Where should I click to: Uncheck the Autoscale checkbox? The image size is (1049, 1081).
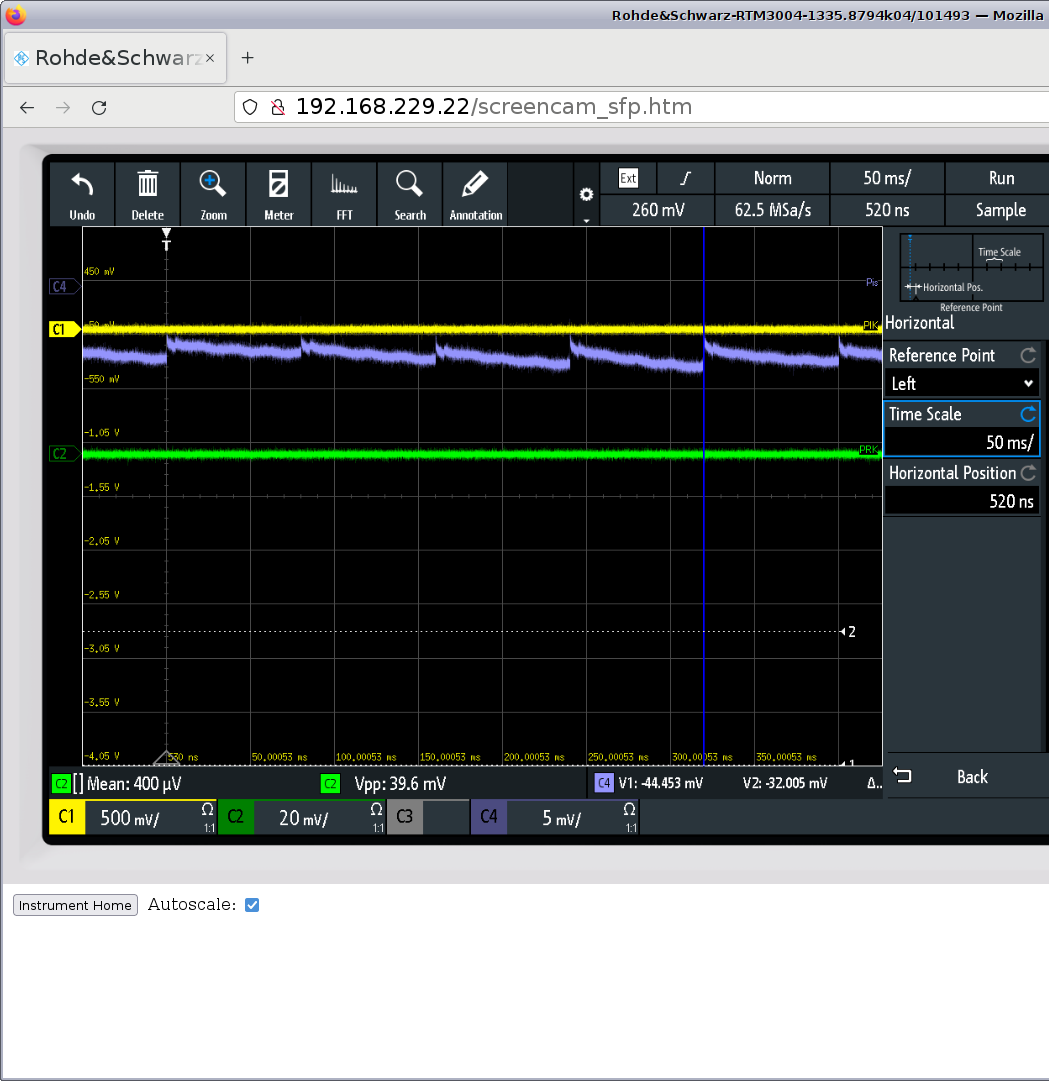(252, 905)
